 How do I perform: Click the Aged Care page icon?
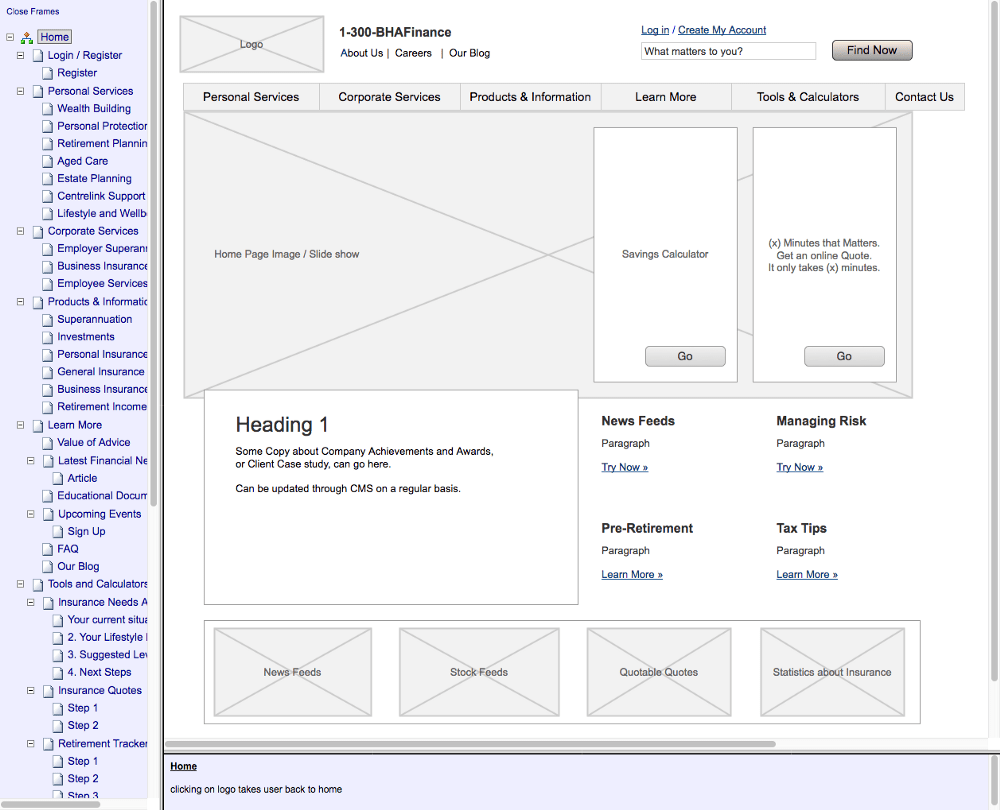pos(46,161)
